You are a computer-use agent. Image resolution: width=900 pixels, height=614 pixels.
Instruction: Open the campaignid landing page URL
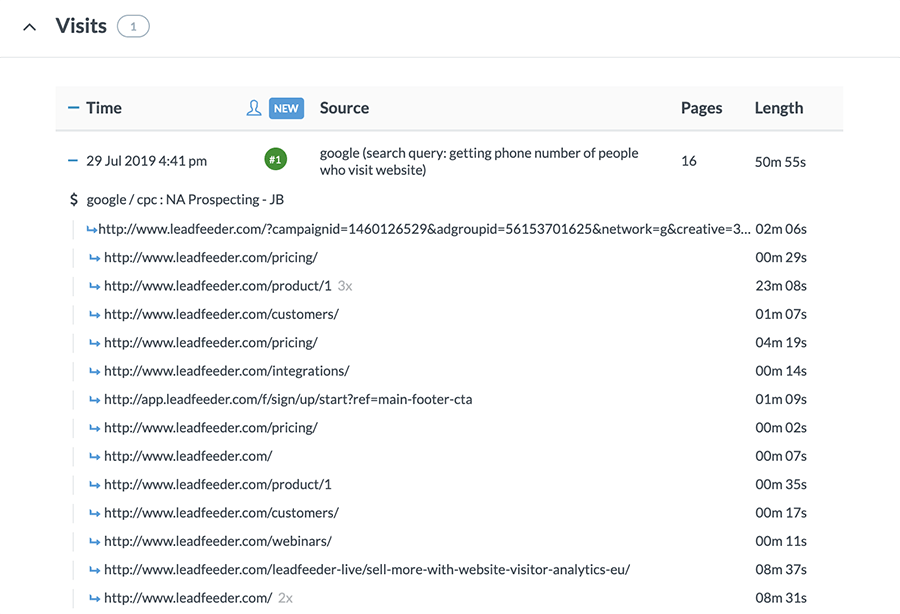[x=424, y=229]
